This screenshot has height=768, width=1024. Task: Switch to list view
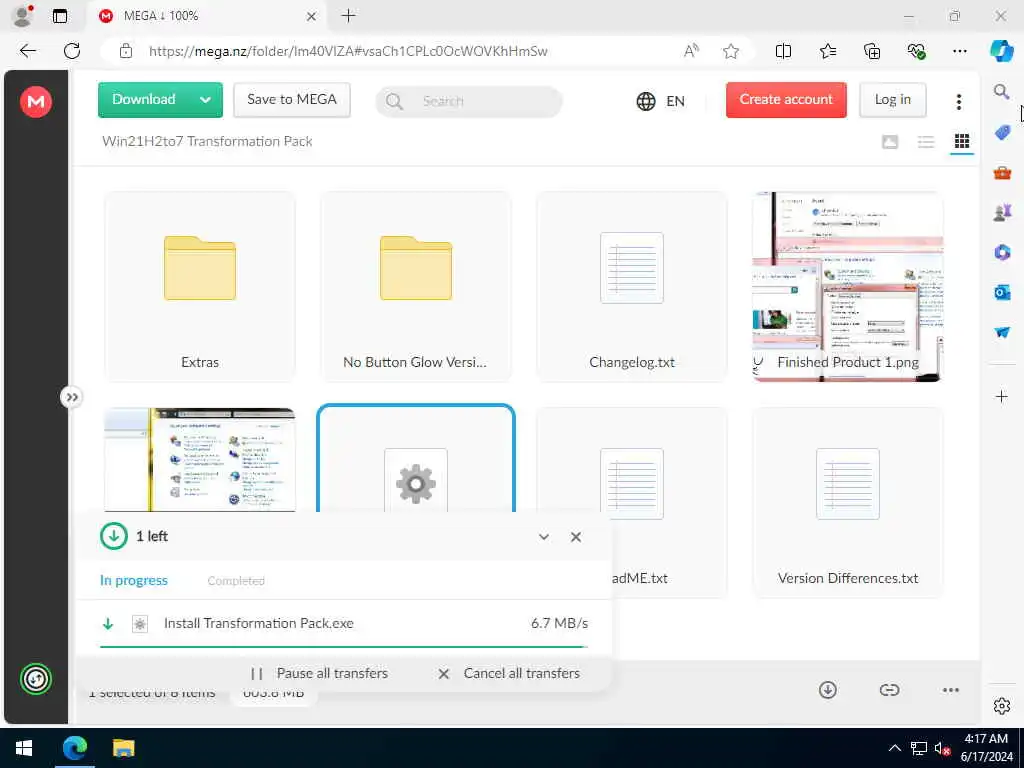click(926, 142)
